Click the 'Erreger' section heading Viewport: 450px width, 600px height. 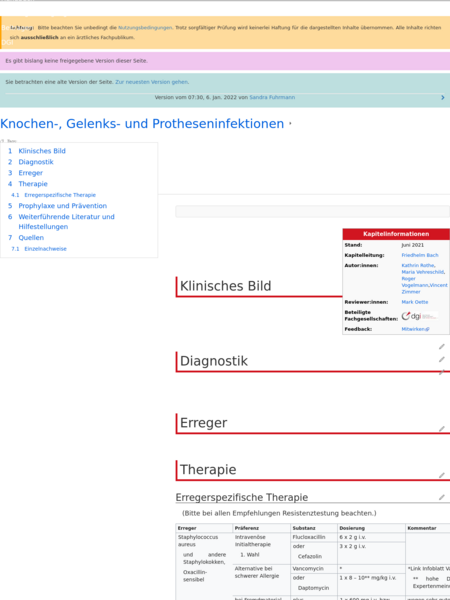(204, 423)
